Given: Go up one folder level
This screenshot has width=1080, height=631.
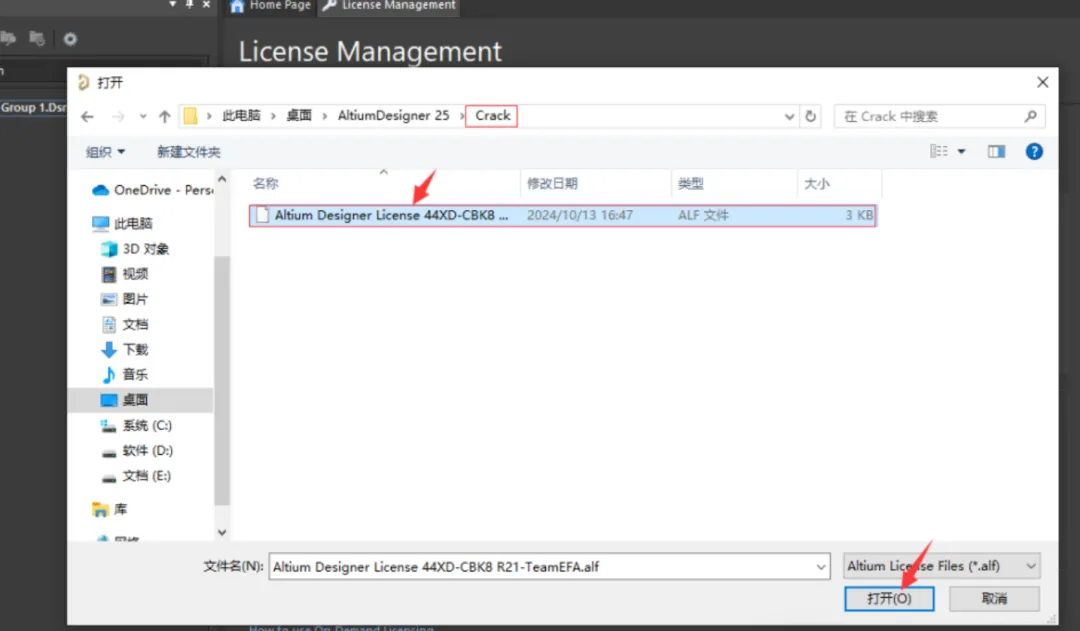Looking at the screenshot, I should 164,116.
